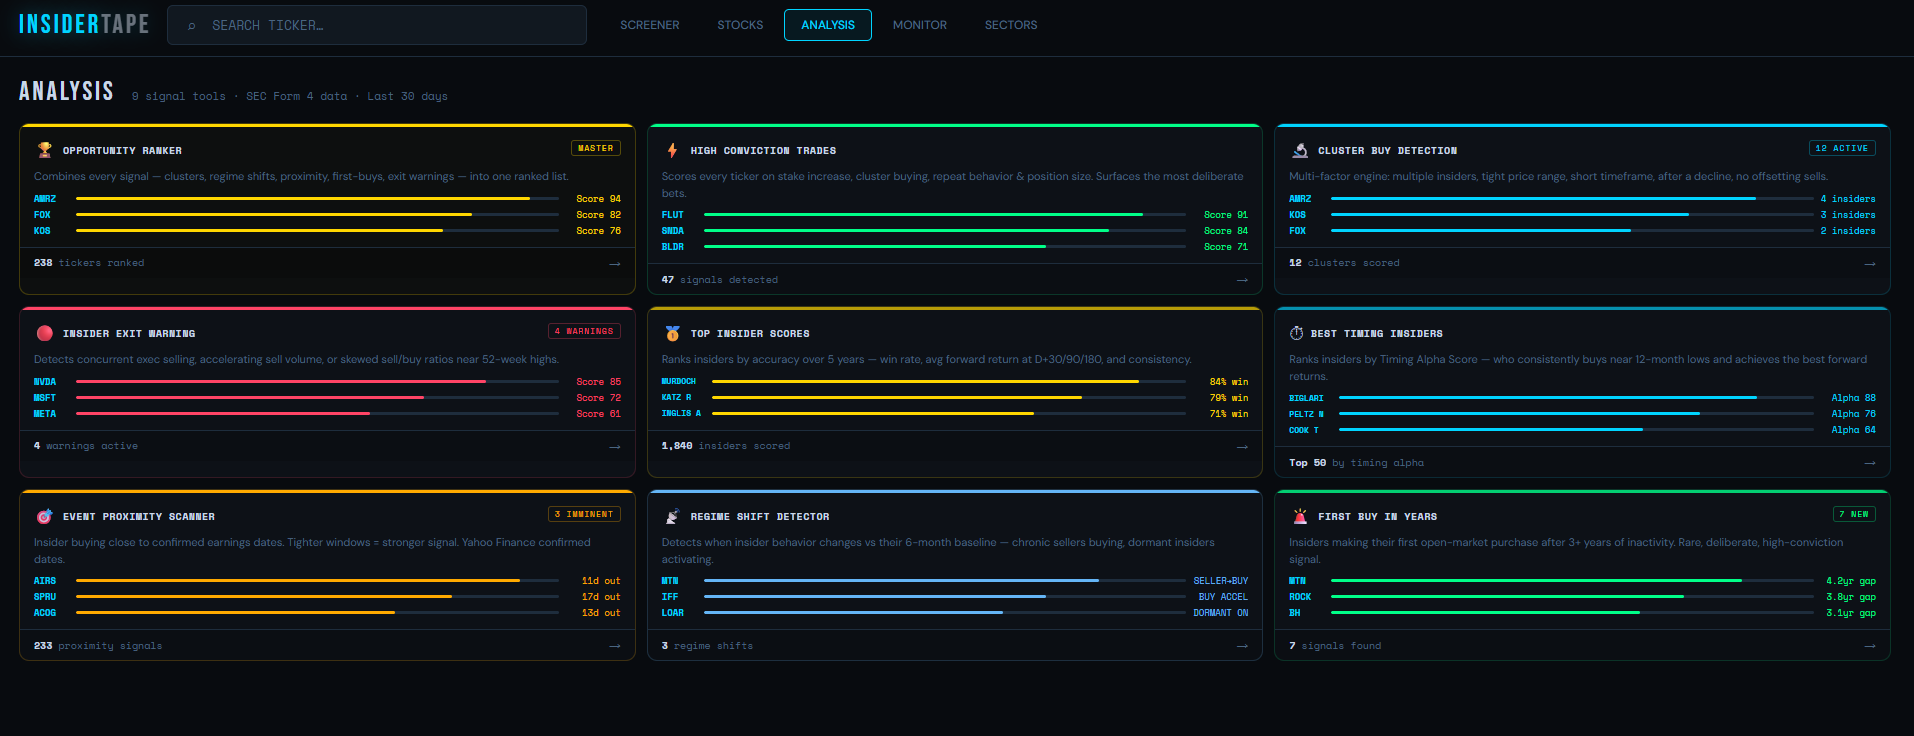Switch to the Screener tab
1914x736 pixels.
click(x=649, y=25)
